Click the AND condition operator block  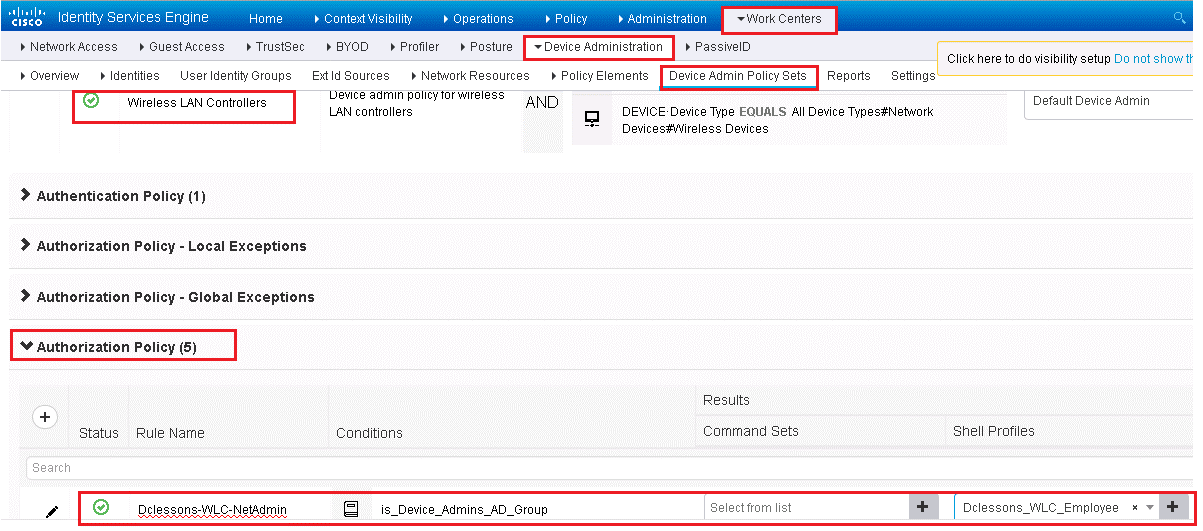click(542, 120)
